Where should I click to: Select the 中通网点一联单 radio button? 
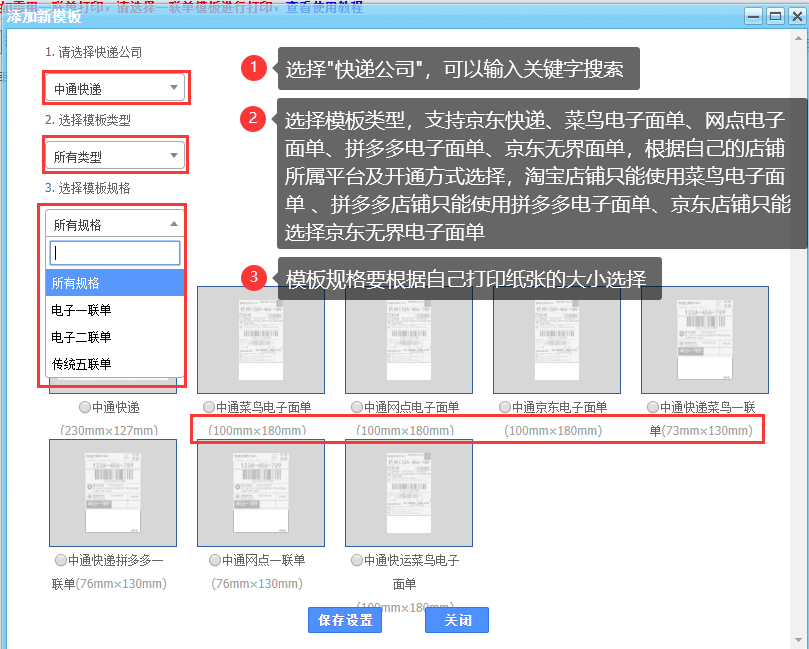tap(215, 560)
